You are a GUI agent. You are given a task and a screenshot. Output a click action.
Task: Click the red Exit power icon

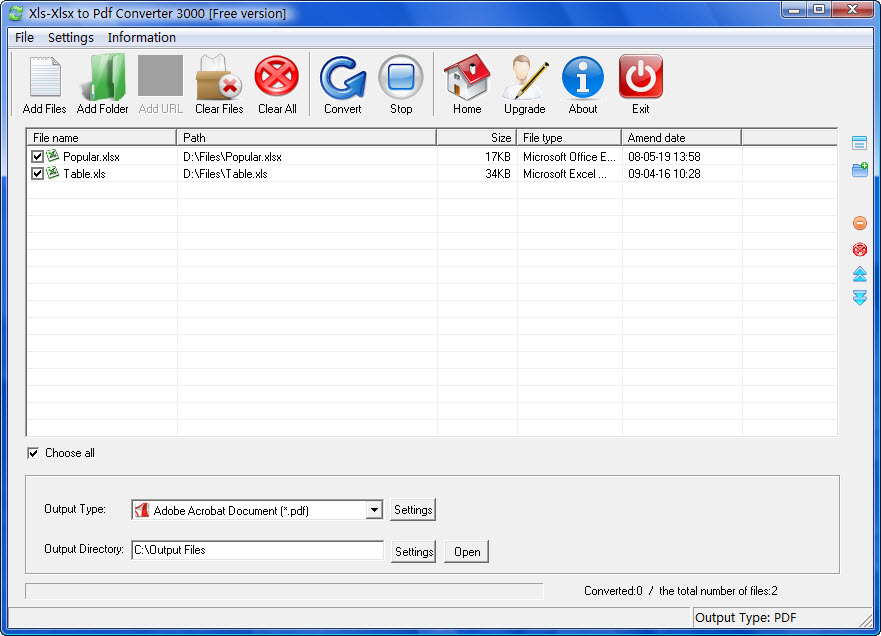(x=641, y=76)
